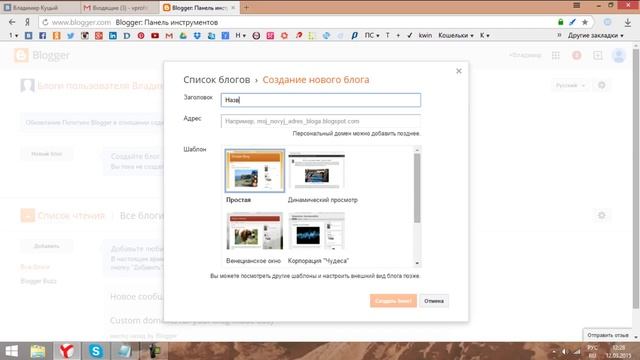Click the Yandex Я home button
The width and height of the screenshot is (640, 360).
[27, 22]
